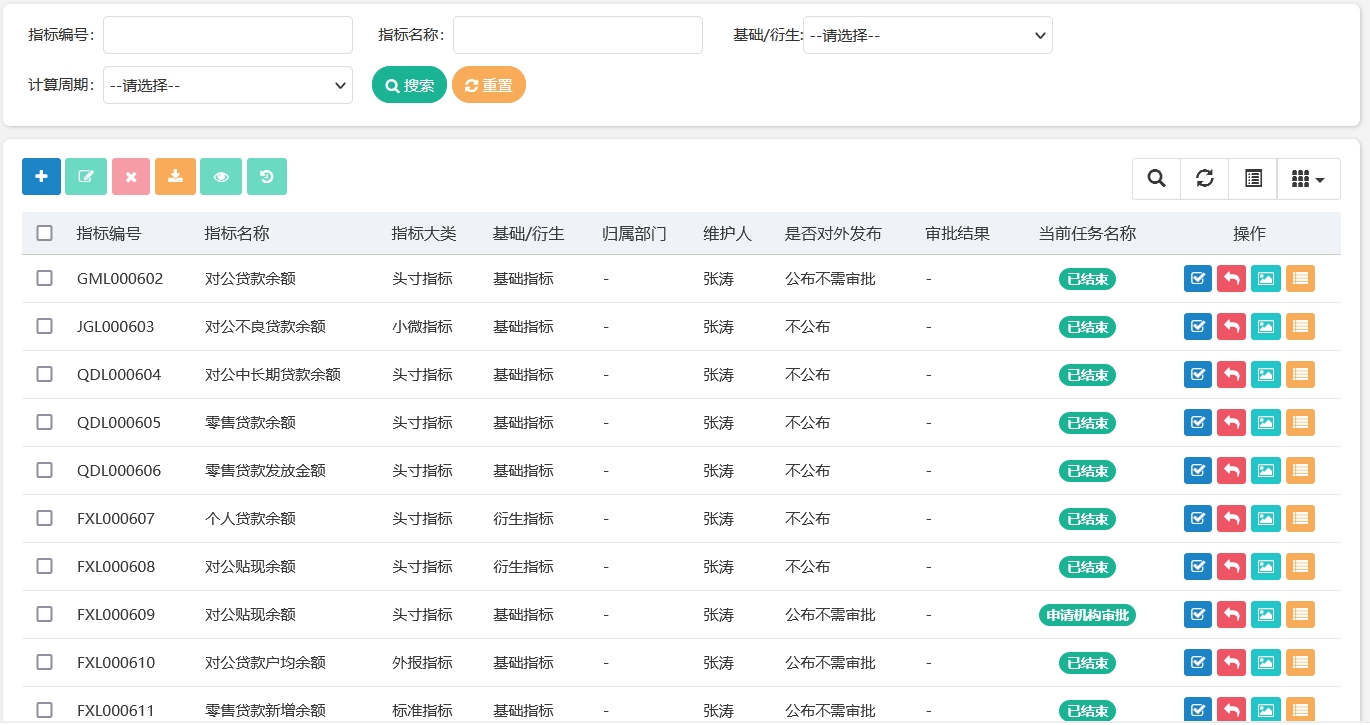This screenshot has height=725, width=1370.
Task: Click teal image icon for QDL000604
Action: 1265,375
